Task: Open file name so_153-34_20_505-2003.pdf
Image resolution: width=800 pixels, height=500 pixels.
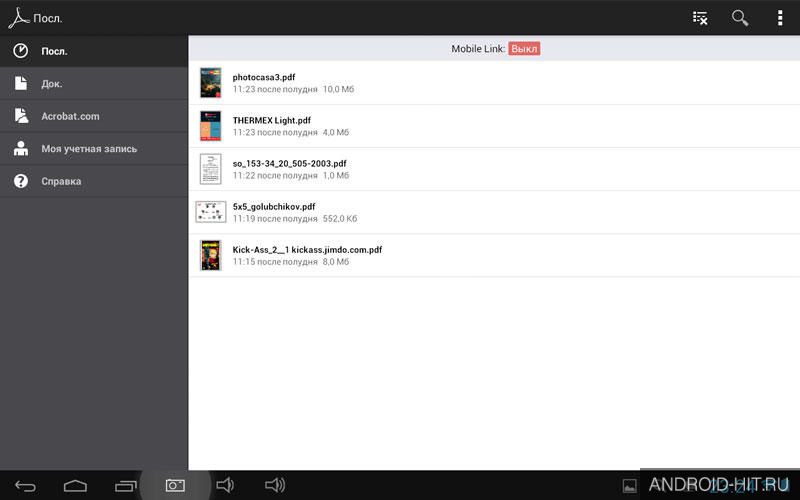Action: click(x=289, y=163)
